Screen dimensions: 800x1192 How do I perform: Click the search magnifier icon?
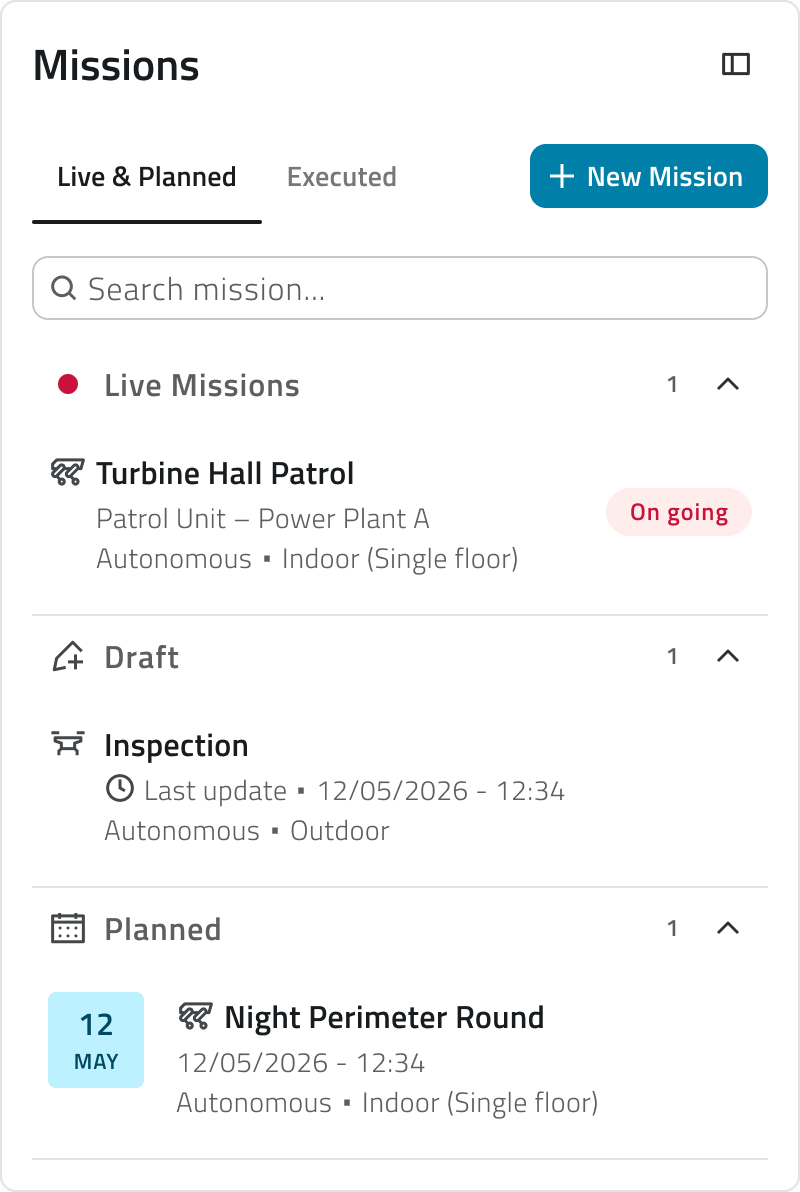(x=64, y=288)
